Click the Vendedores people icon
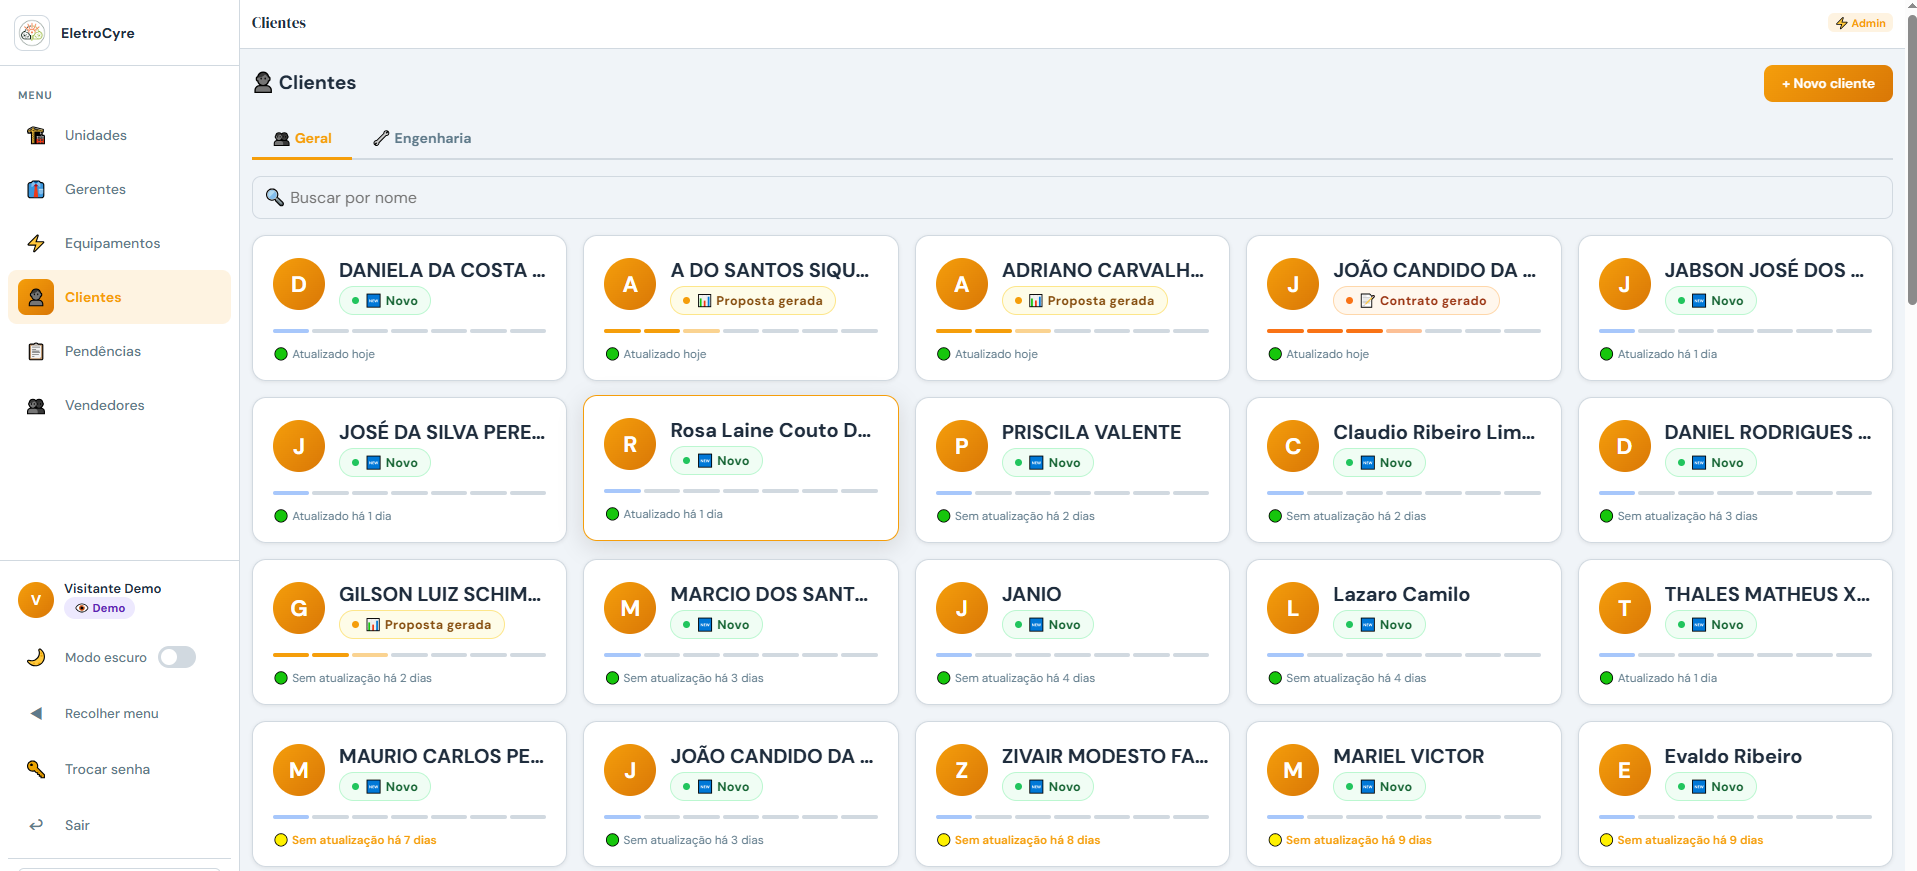1917x871 pixels. point(36,405)
